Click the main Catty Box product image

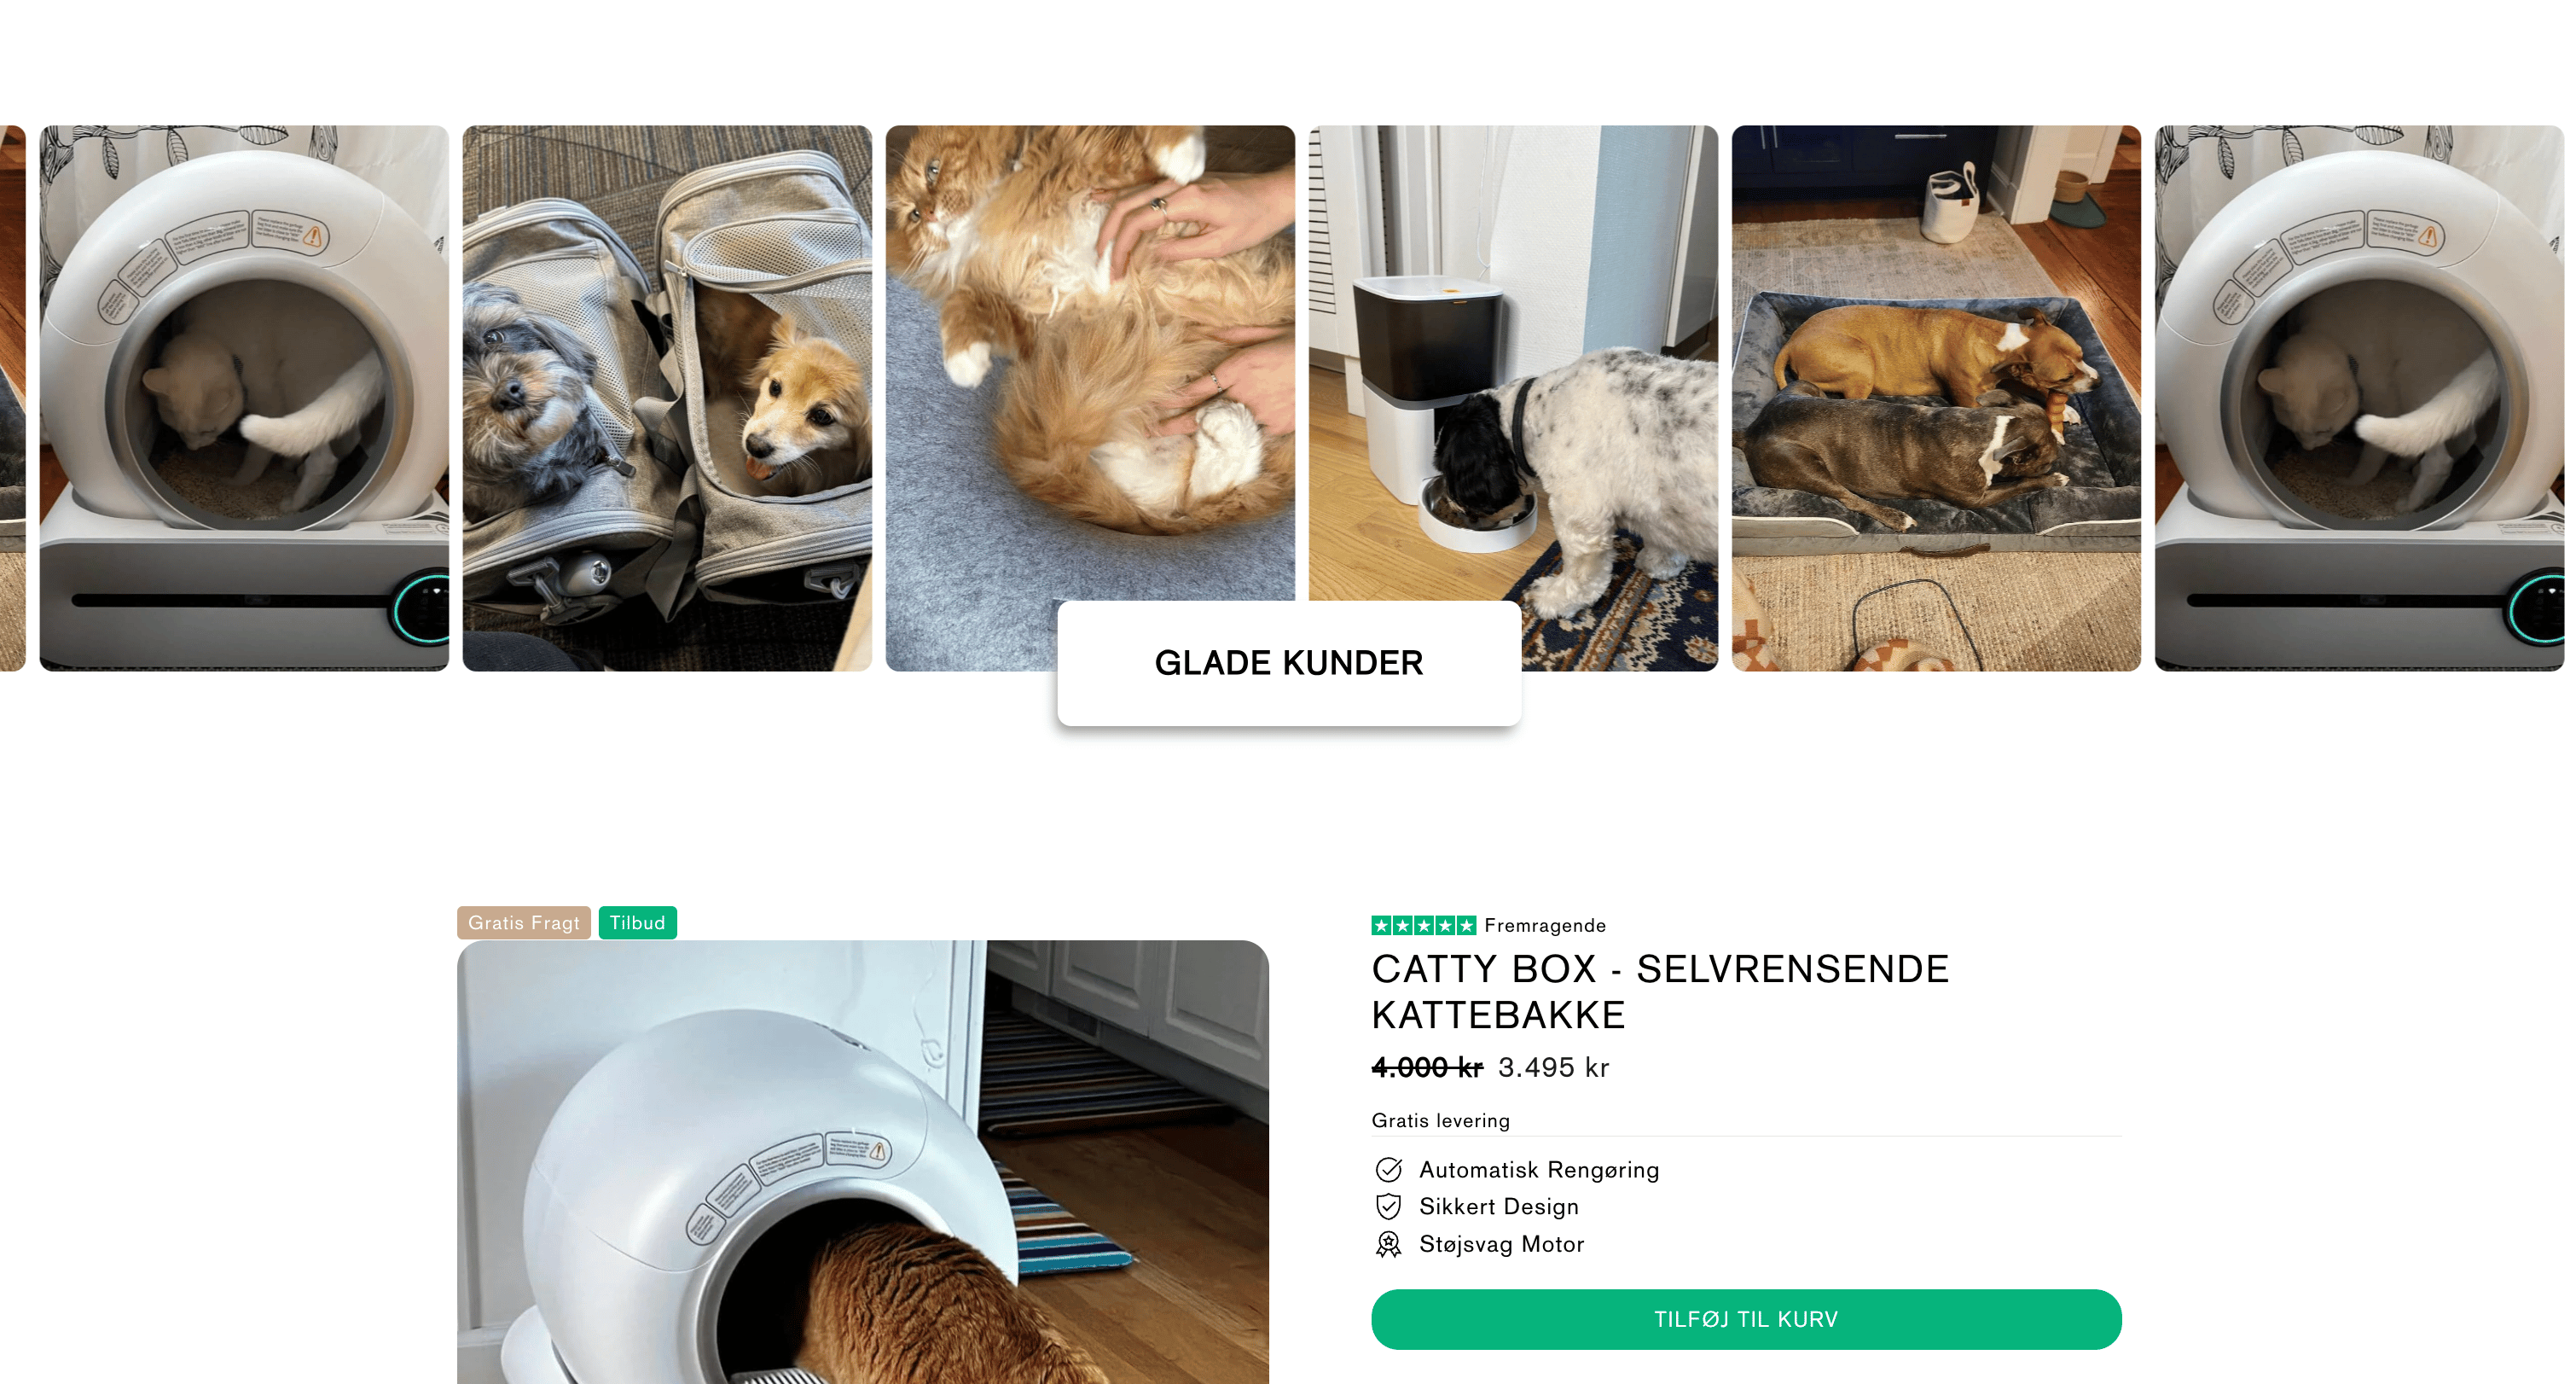tap(863, 1162)
